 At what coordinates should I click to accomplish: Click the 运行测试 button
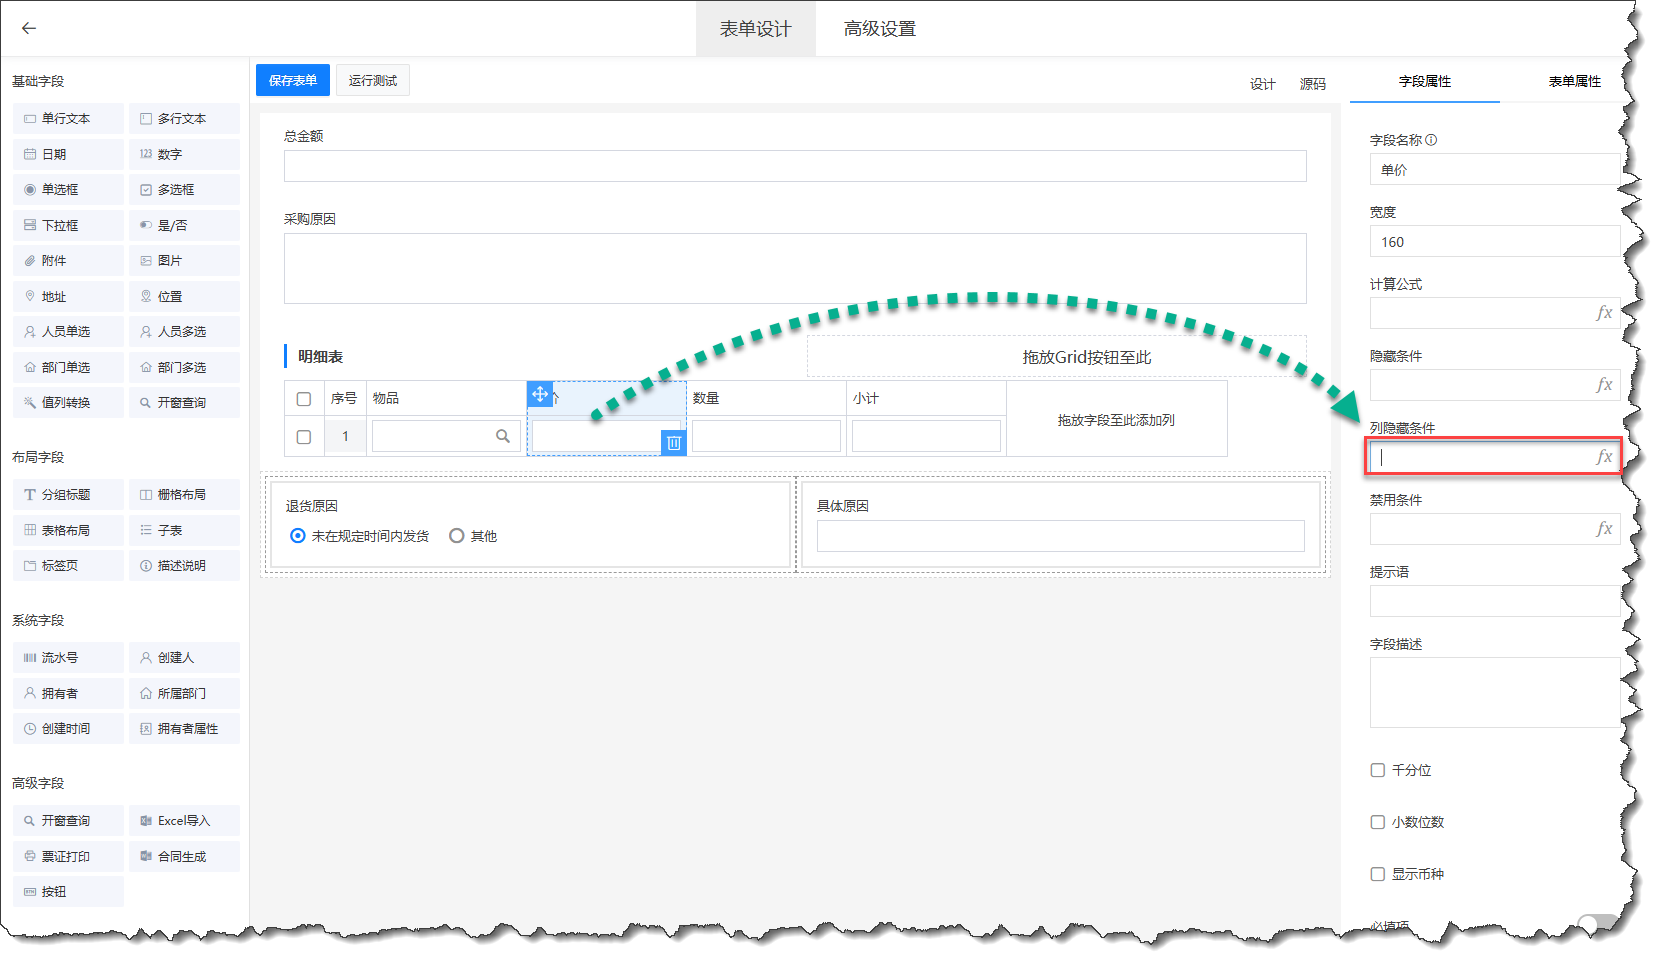pyautogui.click(x=373, y=80)
